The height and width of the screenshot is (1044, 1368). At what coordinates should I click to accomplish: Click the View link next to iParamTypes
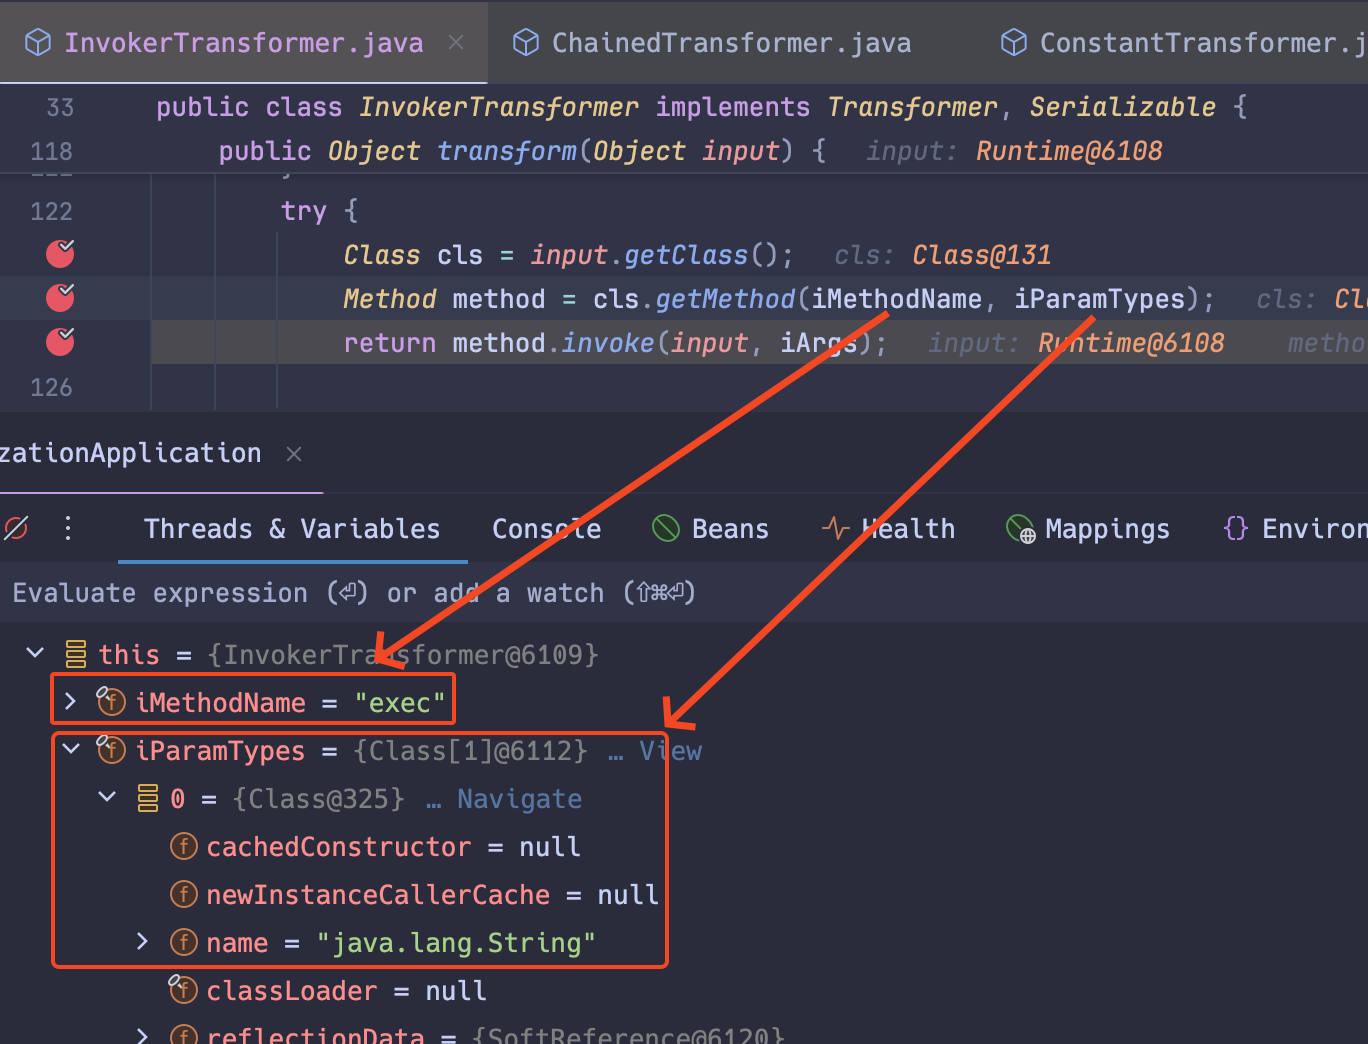670,750
